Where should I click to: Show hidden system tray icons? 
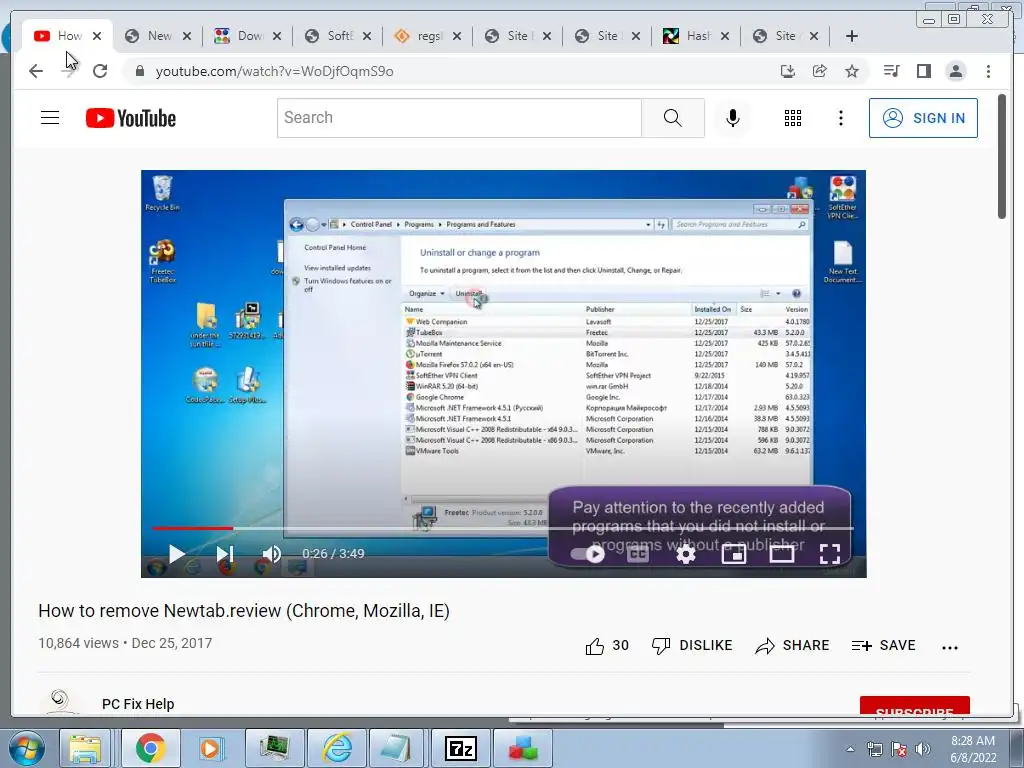850,749
